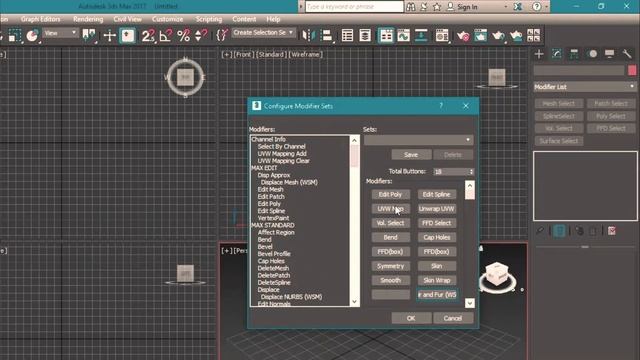This screenshot has width=640, height=360.
Task: Toggle the Keyboard Shortcut Override button
Action: pyautogui.click(x=127, y=36)
